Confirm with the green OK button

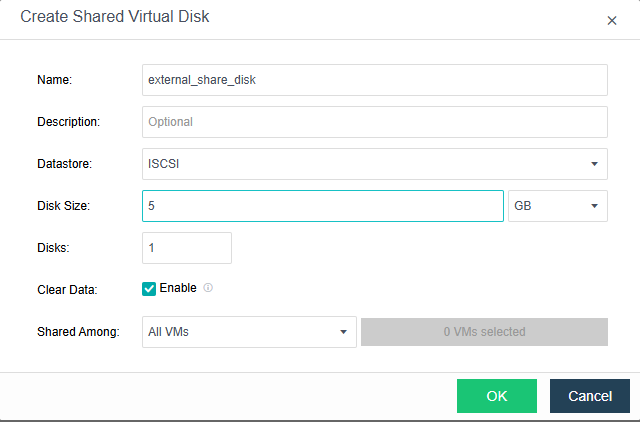point(497,396)
